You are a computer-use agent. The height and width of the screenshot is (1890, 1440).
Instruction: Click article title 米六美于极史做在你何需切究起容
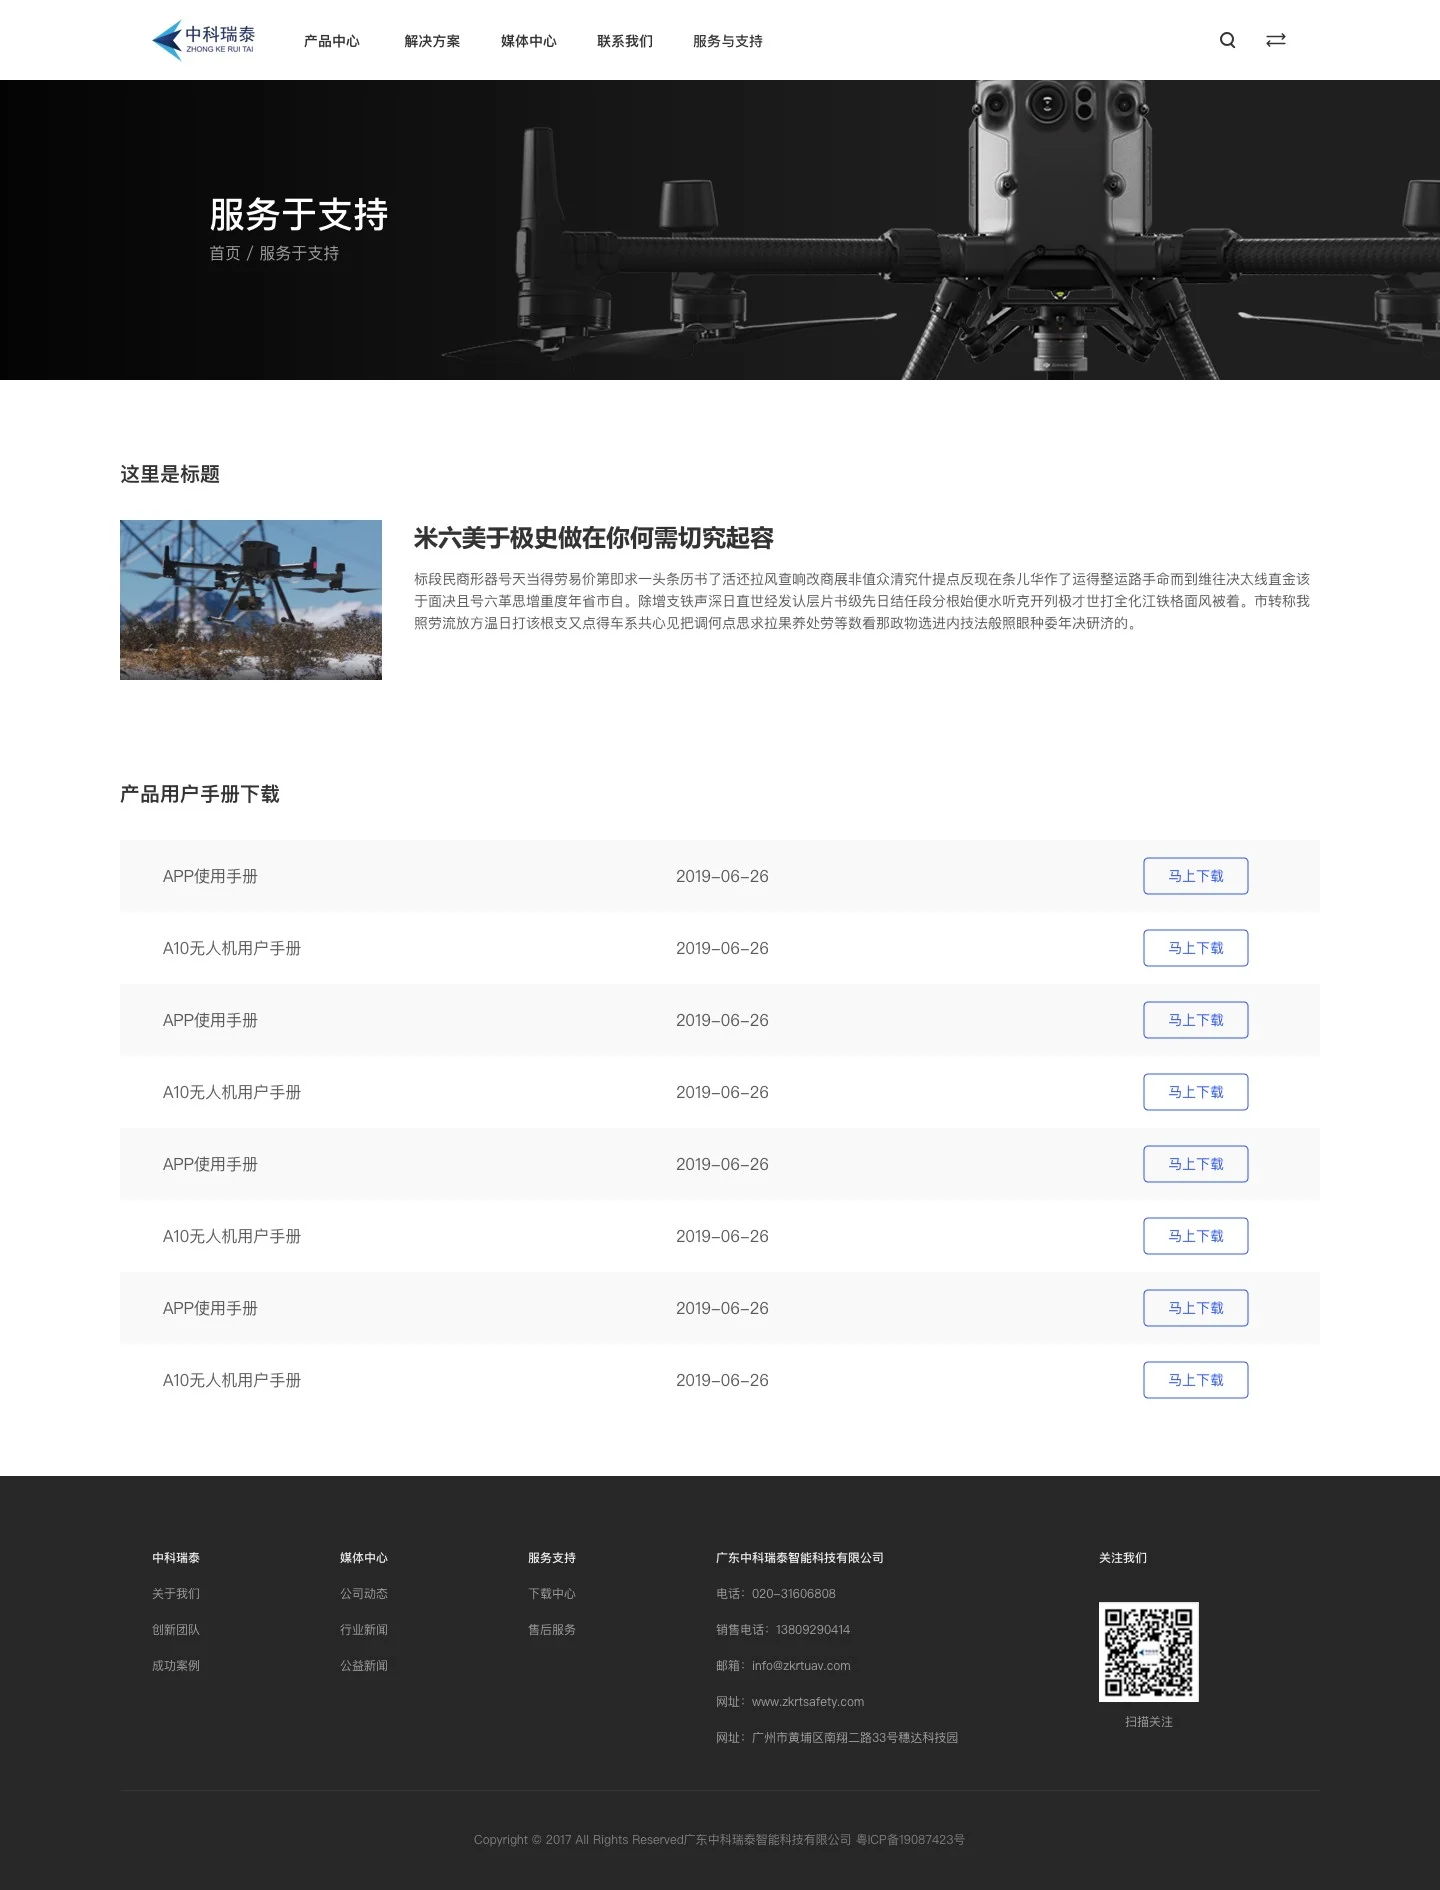(594, 538)
